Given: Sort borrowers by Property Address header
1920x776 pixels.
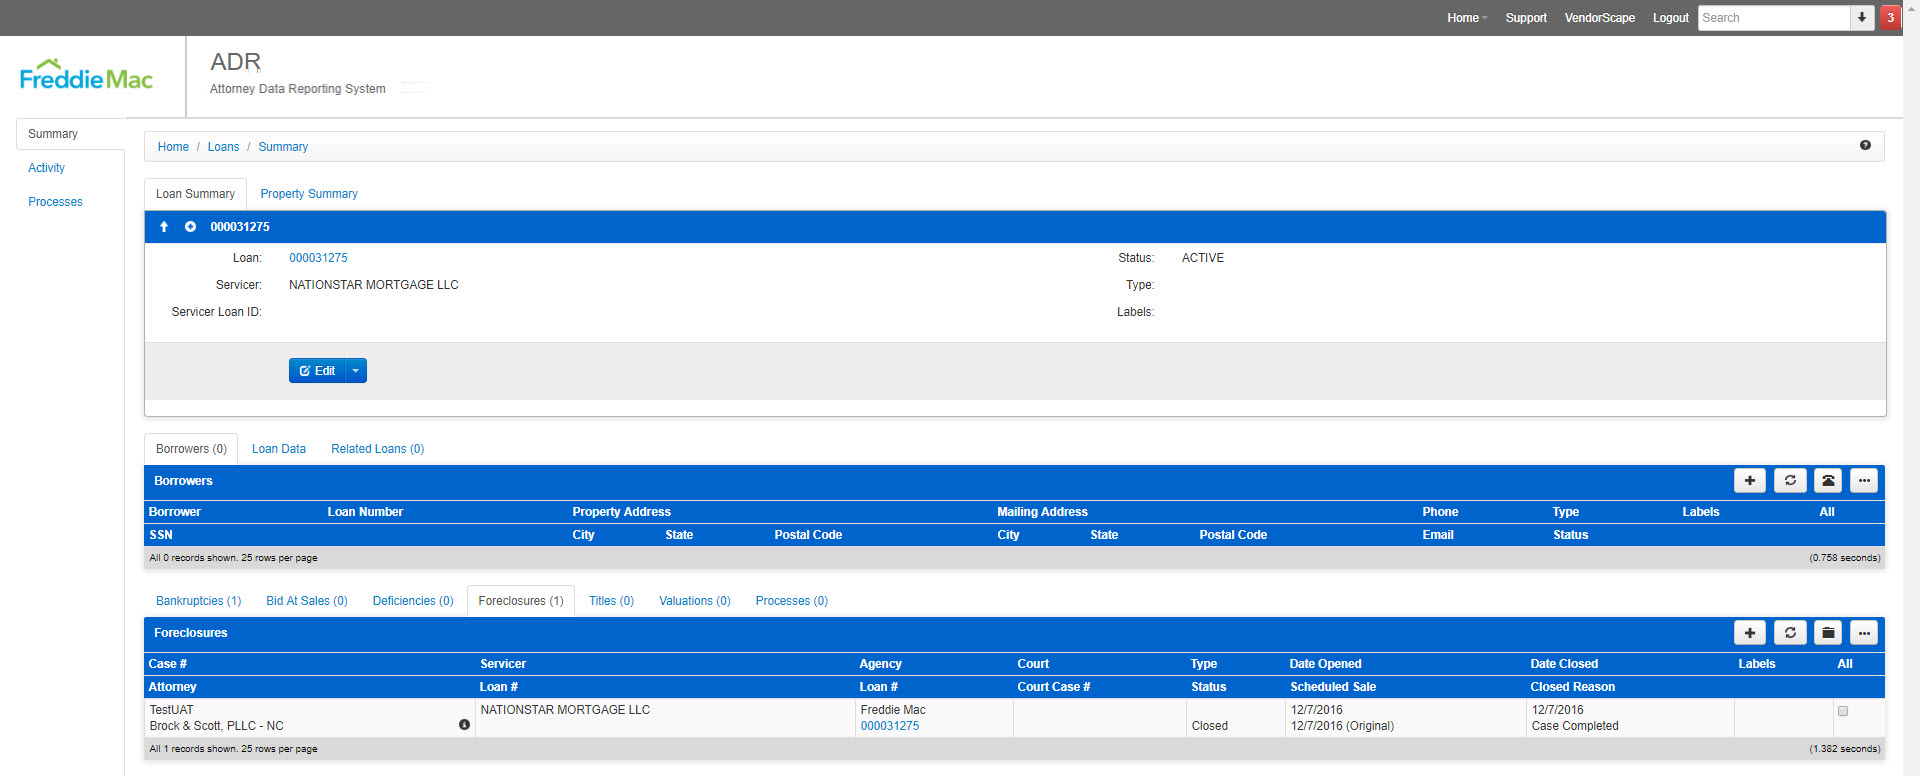Looking at the screenshot, I should [x=621, y=512].
